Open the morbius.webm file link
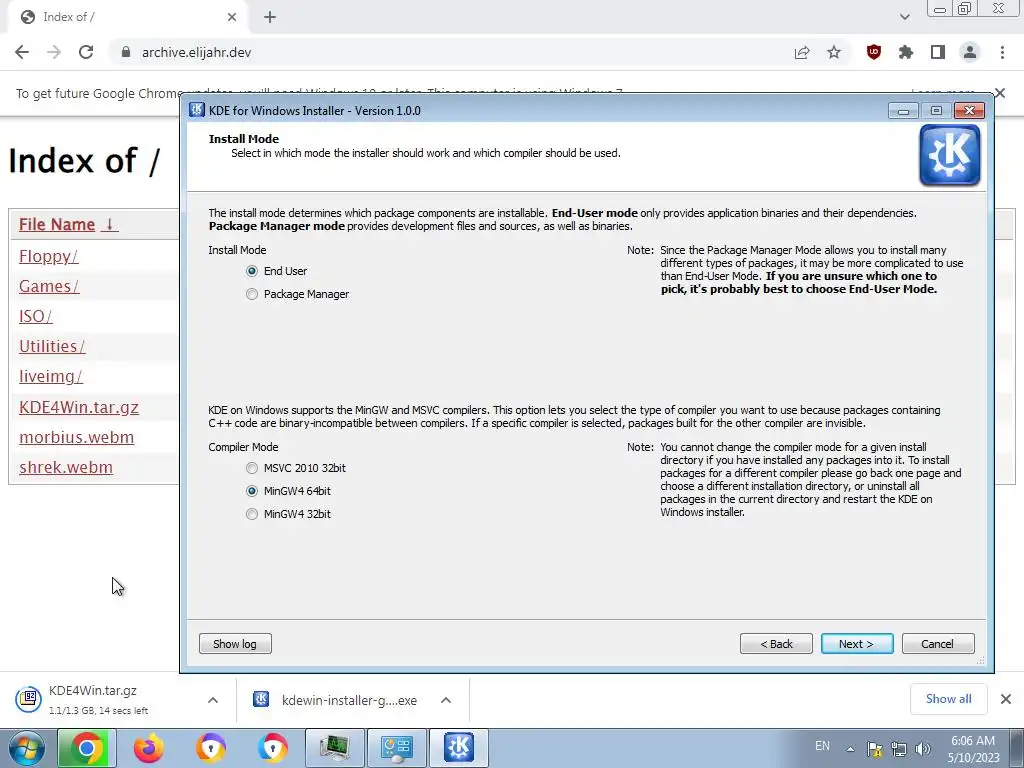 76,437
